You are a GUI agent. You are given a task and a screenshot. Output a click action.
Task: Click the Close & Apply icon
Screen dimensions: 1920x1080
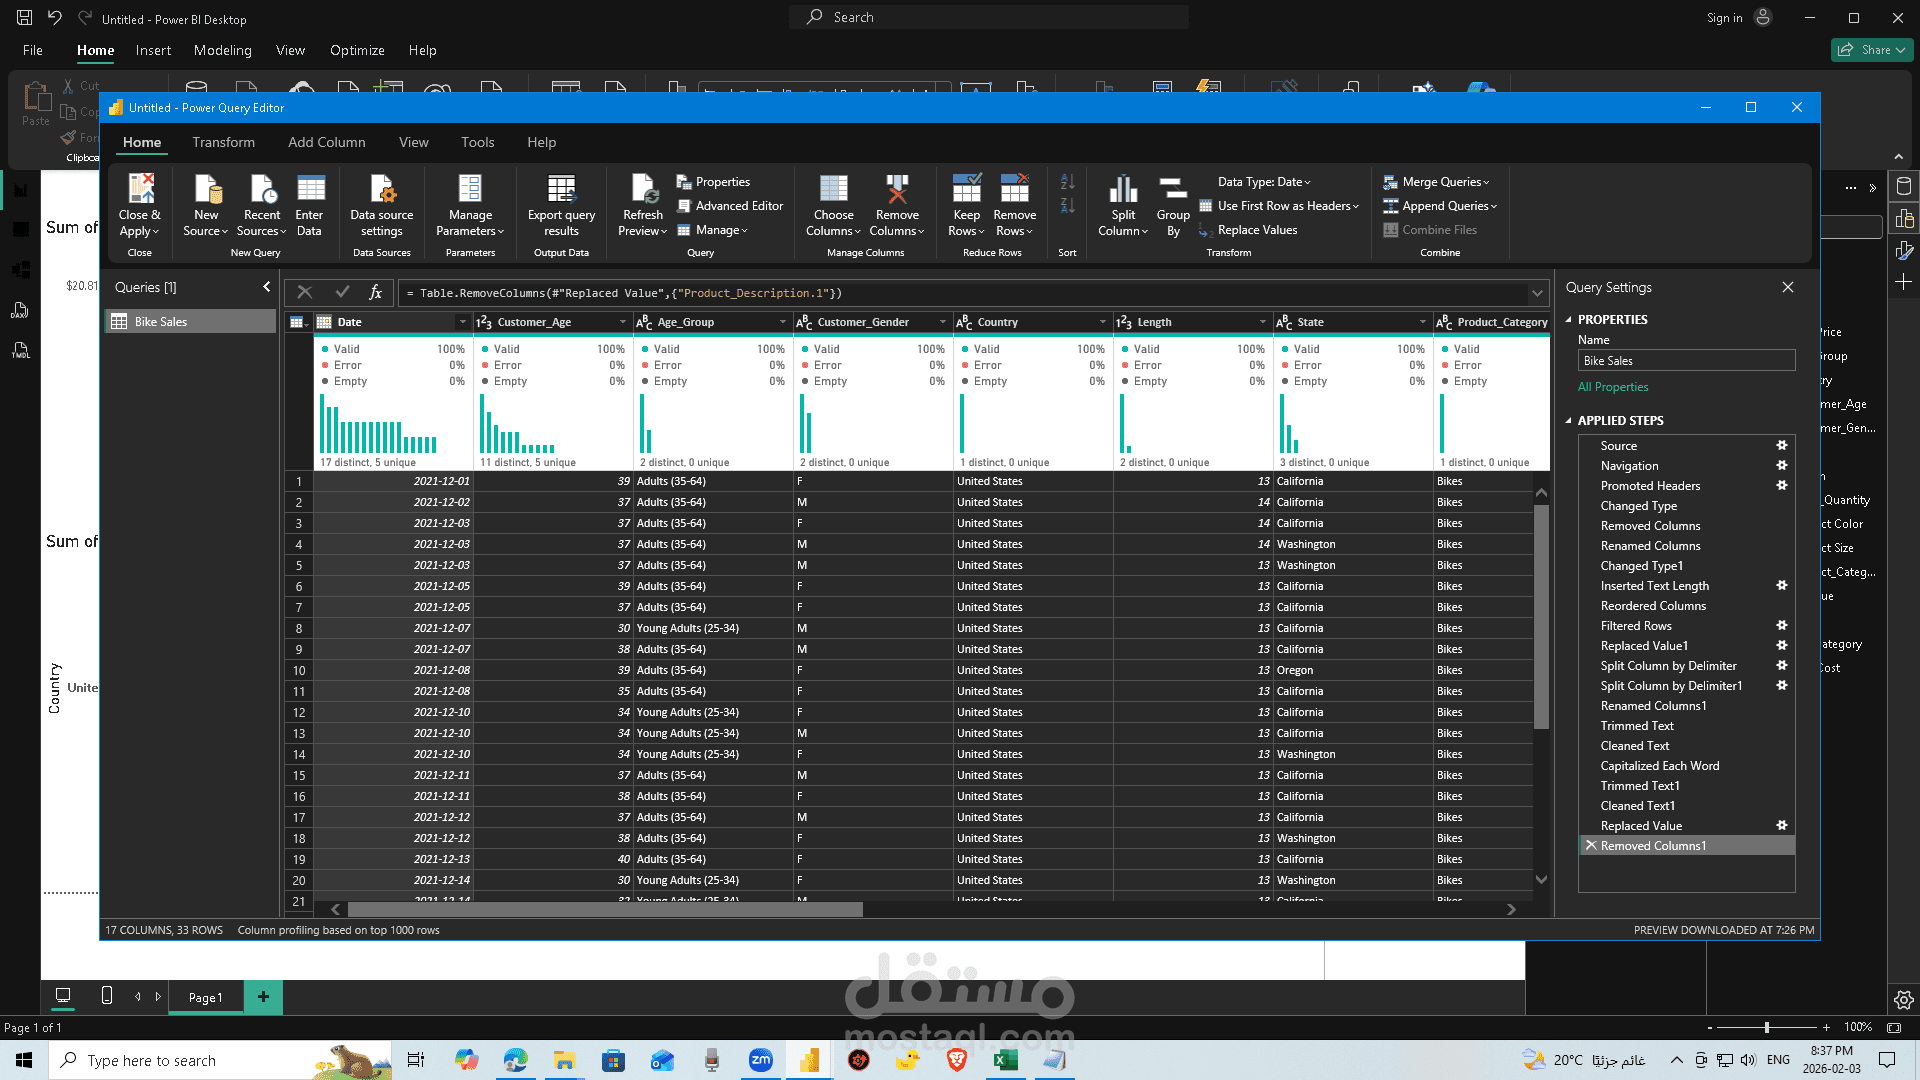point(140,188)
